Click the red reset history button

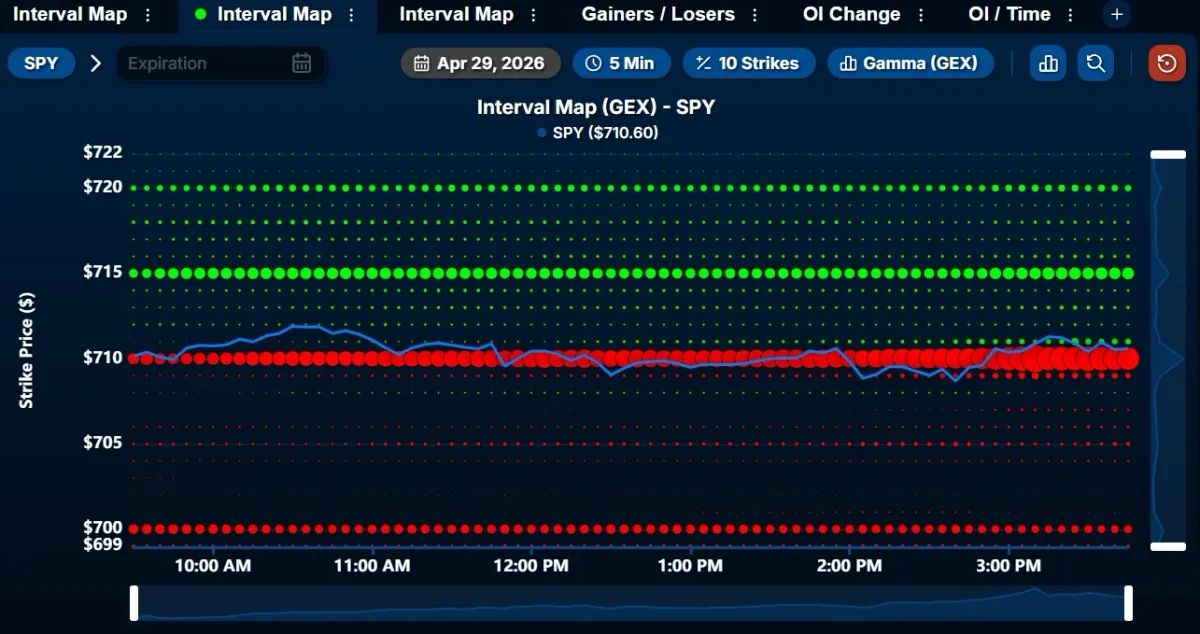click(x=1167, y=63)
